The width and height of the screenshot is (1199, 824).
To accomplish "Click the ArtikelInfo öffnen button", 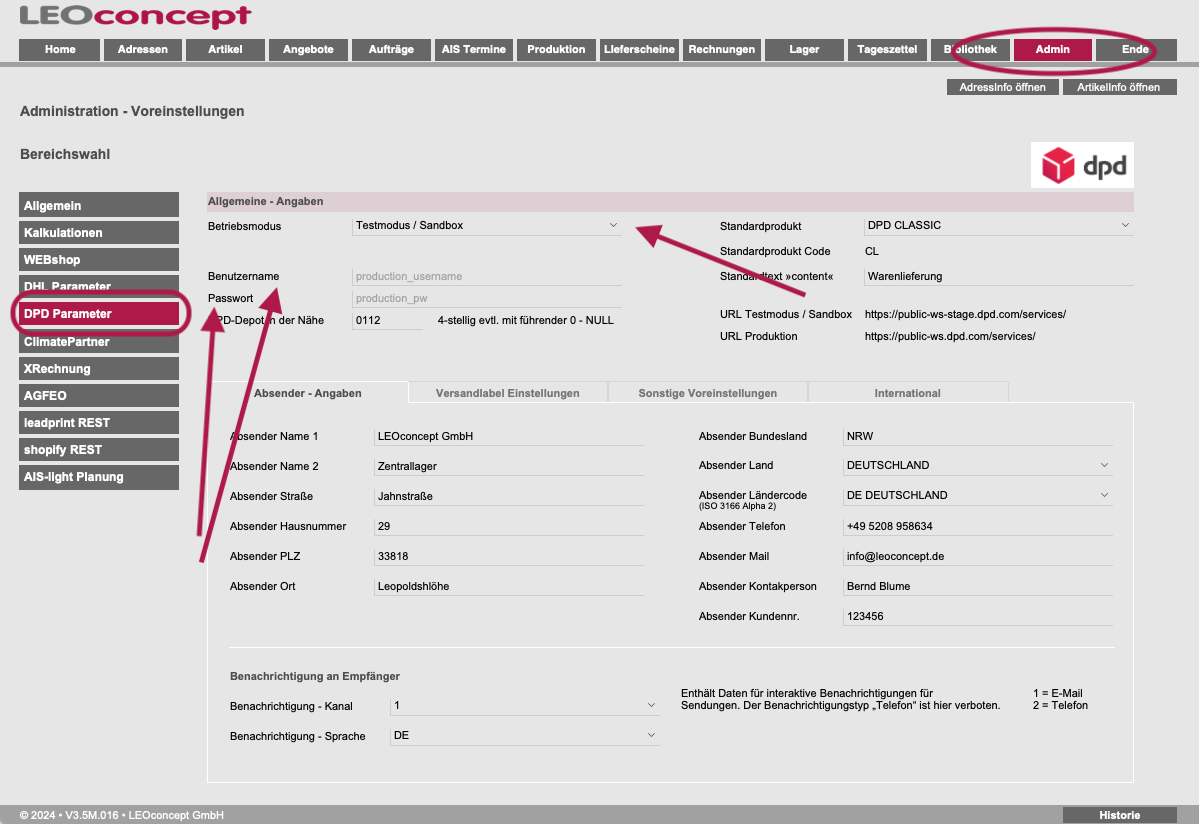I will (1119, 87).
